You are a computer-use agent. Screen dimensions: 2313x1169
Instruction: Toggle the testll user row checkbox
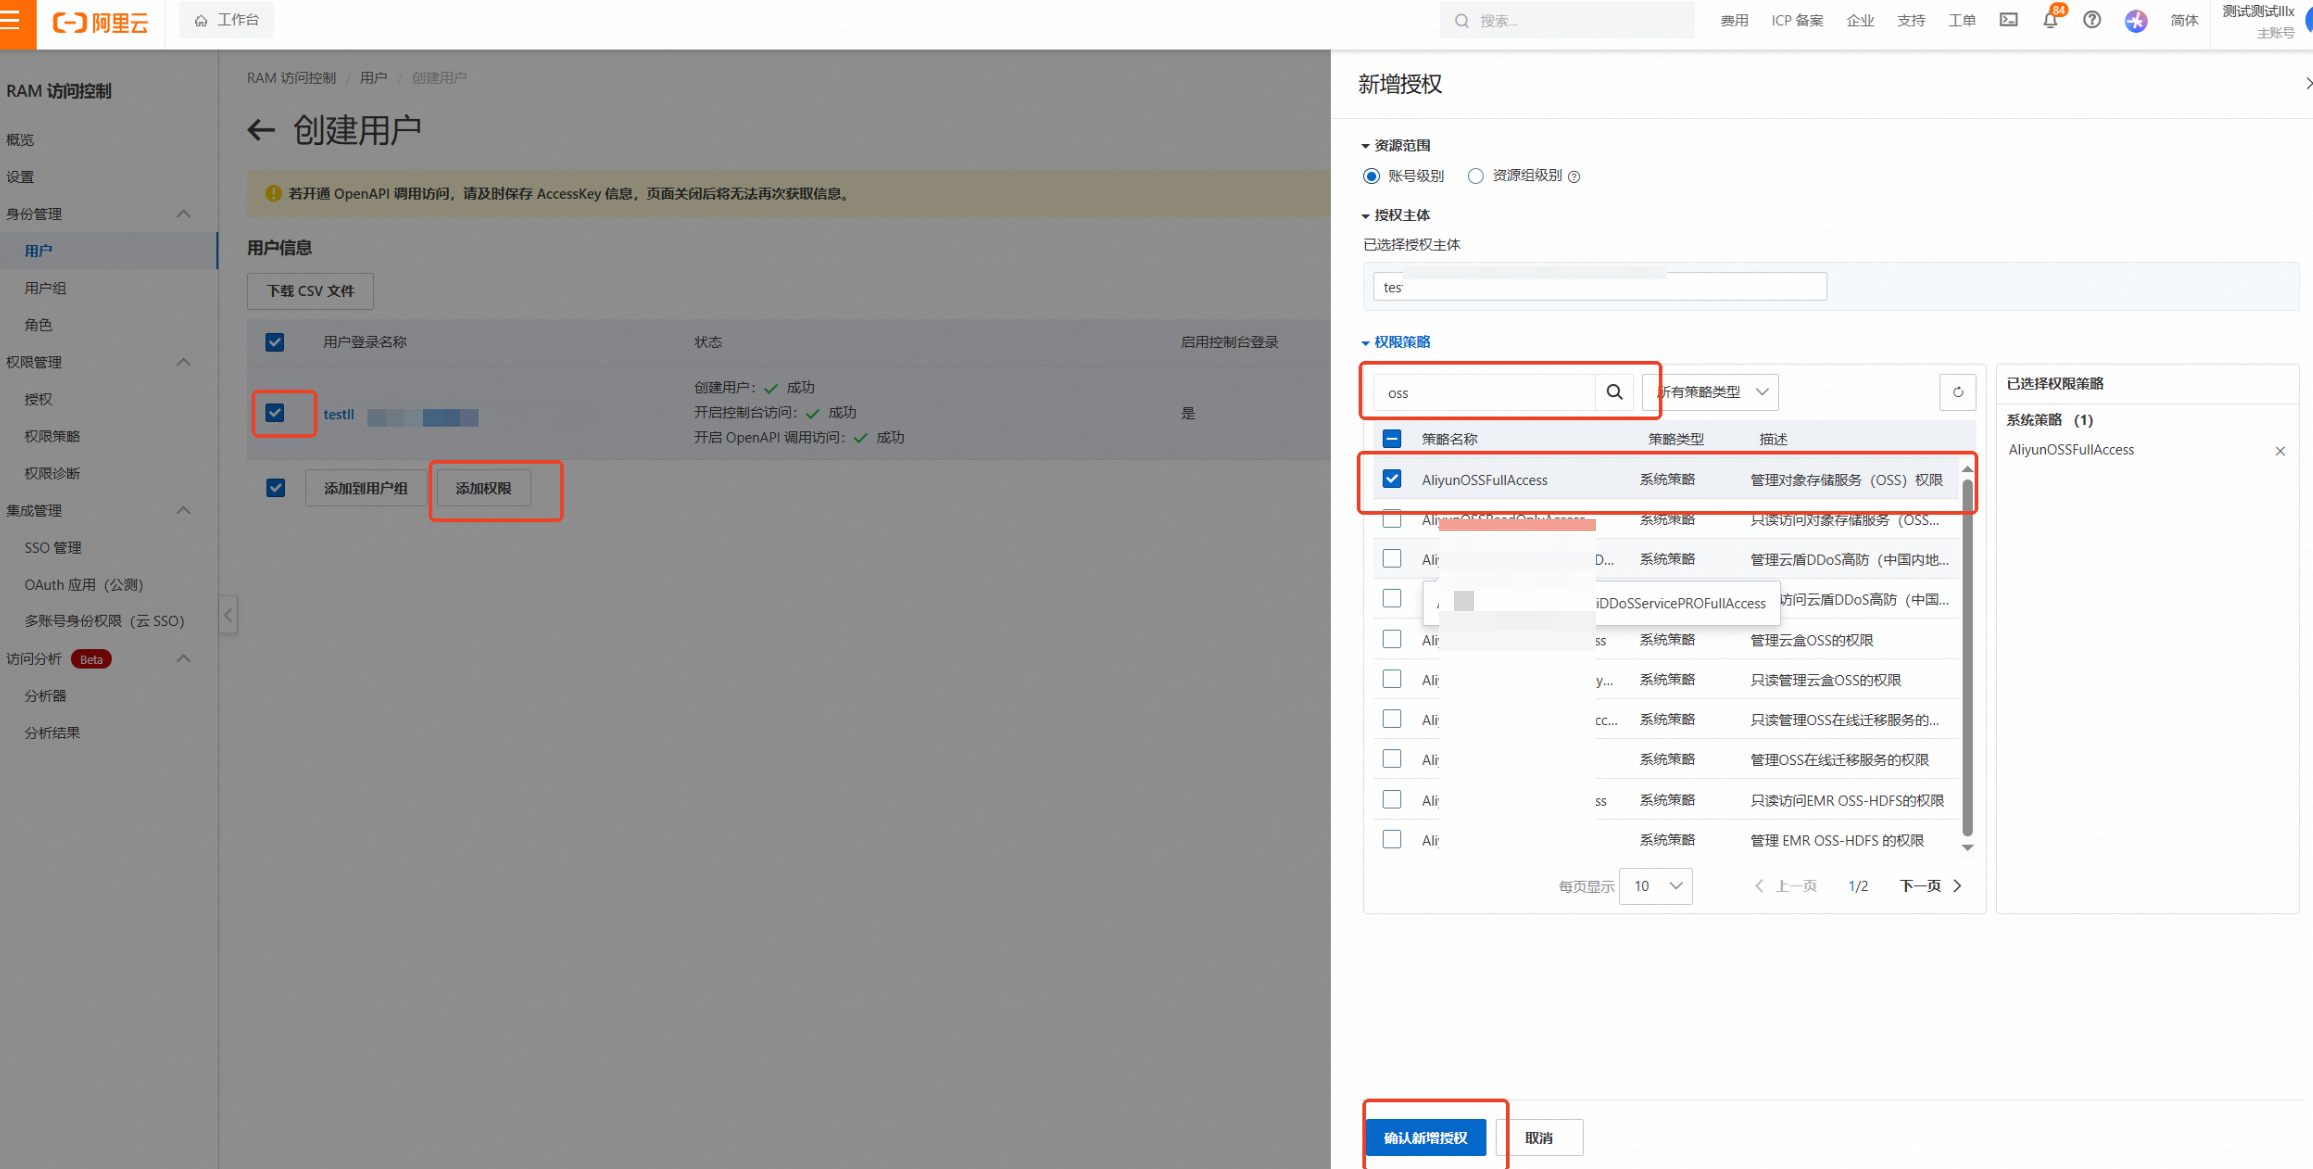[275, 413]
